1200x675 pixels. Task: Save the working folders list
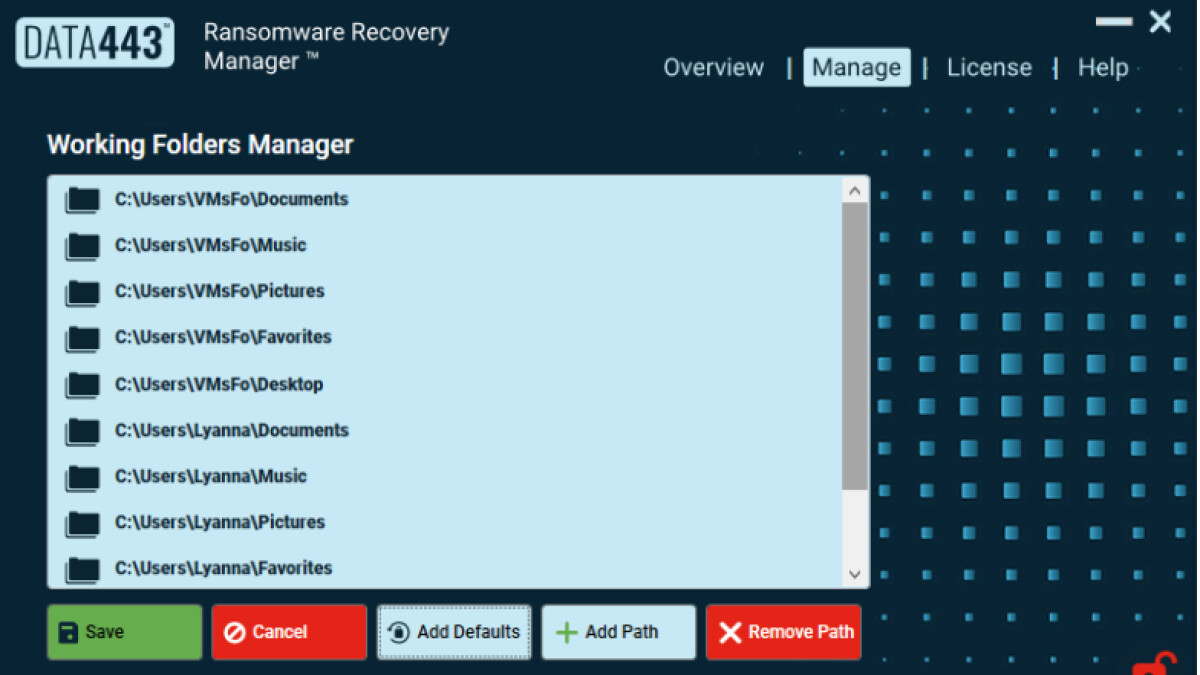pyautogui.click(x=124, y=631)
